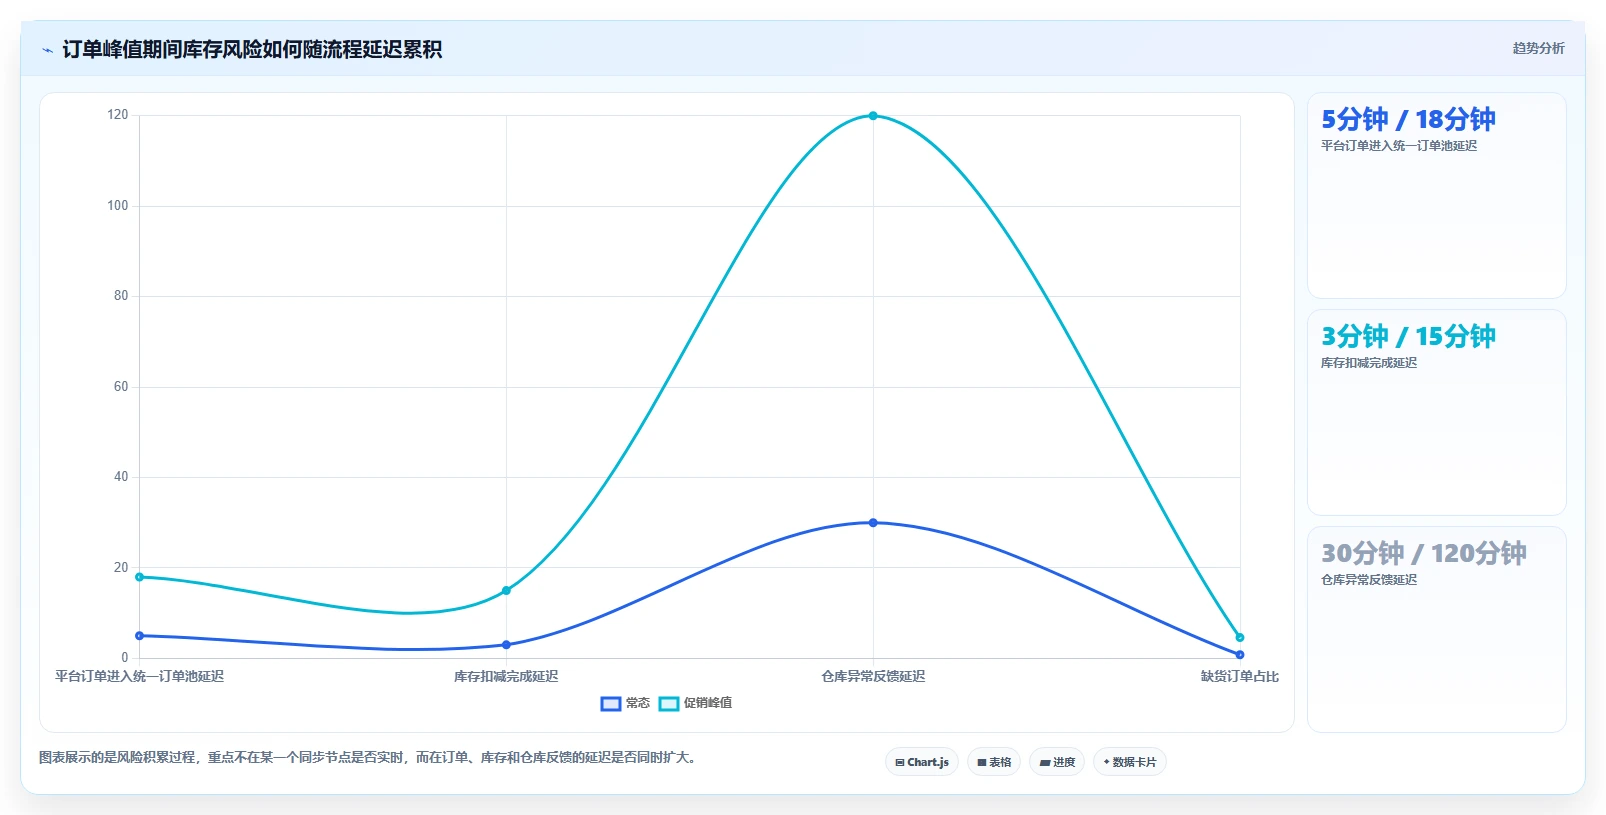Viewport: 1606px width, 815px height.
Task: Click the 仓库异常反馈延迟 card caption
Action: click(1369, 580)
